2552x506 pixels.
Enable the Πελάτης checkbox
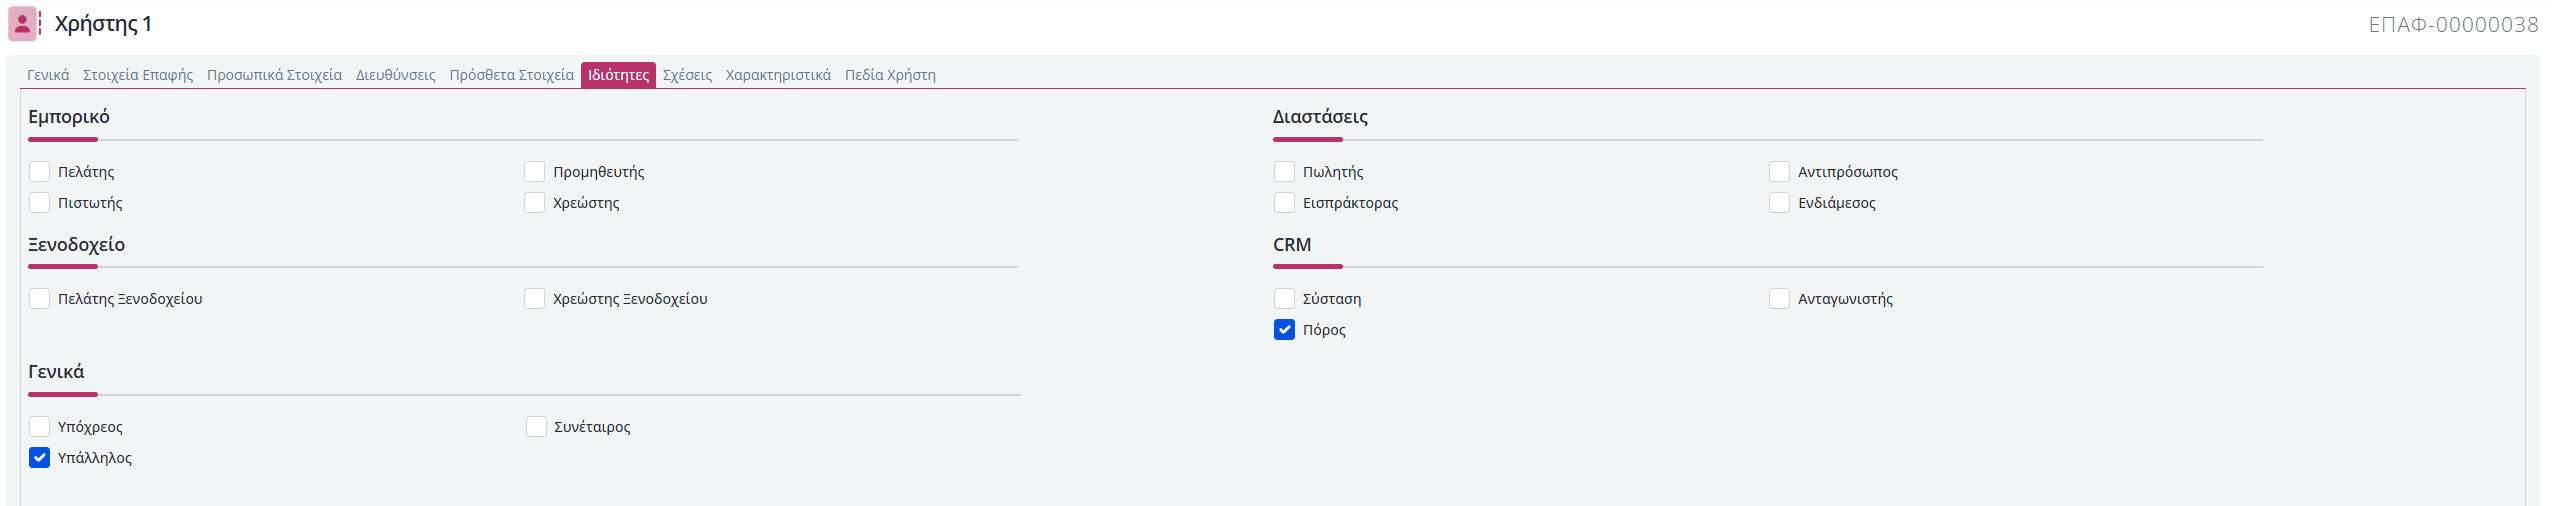coord(39,172)
